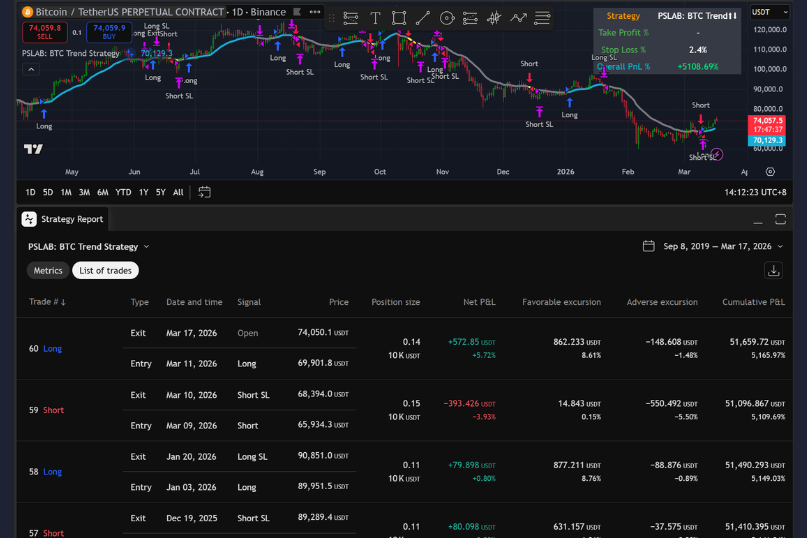The width and height of the screenshot is (807, 538).
Task: Select the trend line drawing tool
Action: 423,18
